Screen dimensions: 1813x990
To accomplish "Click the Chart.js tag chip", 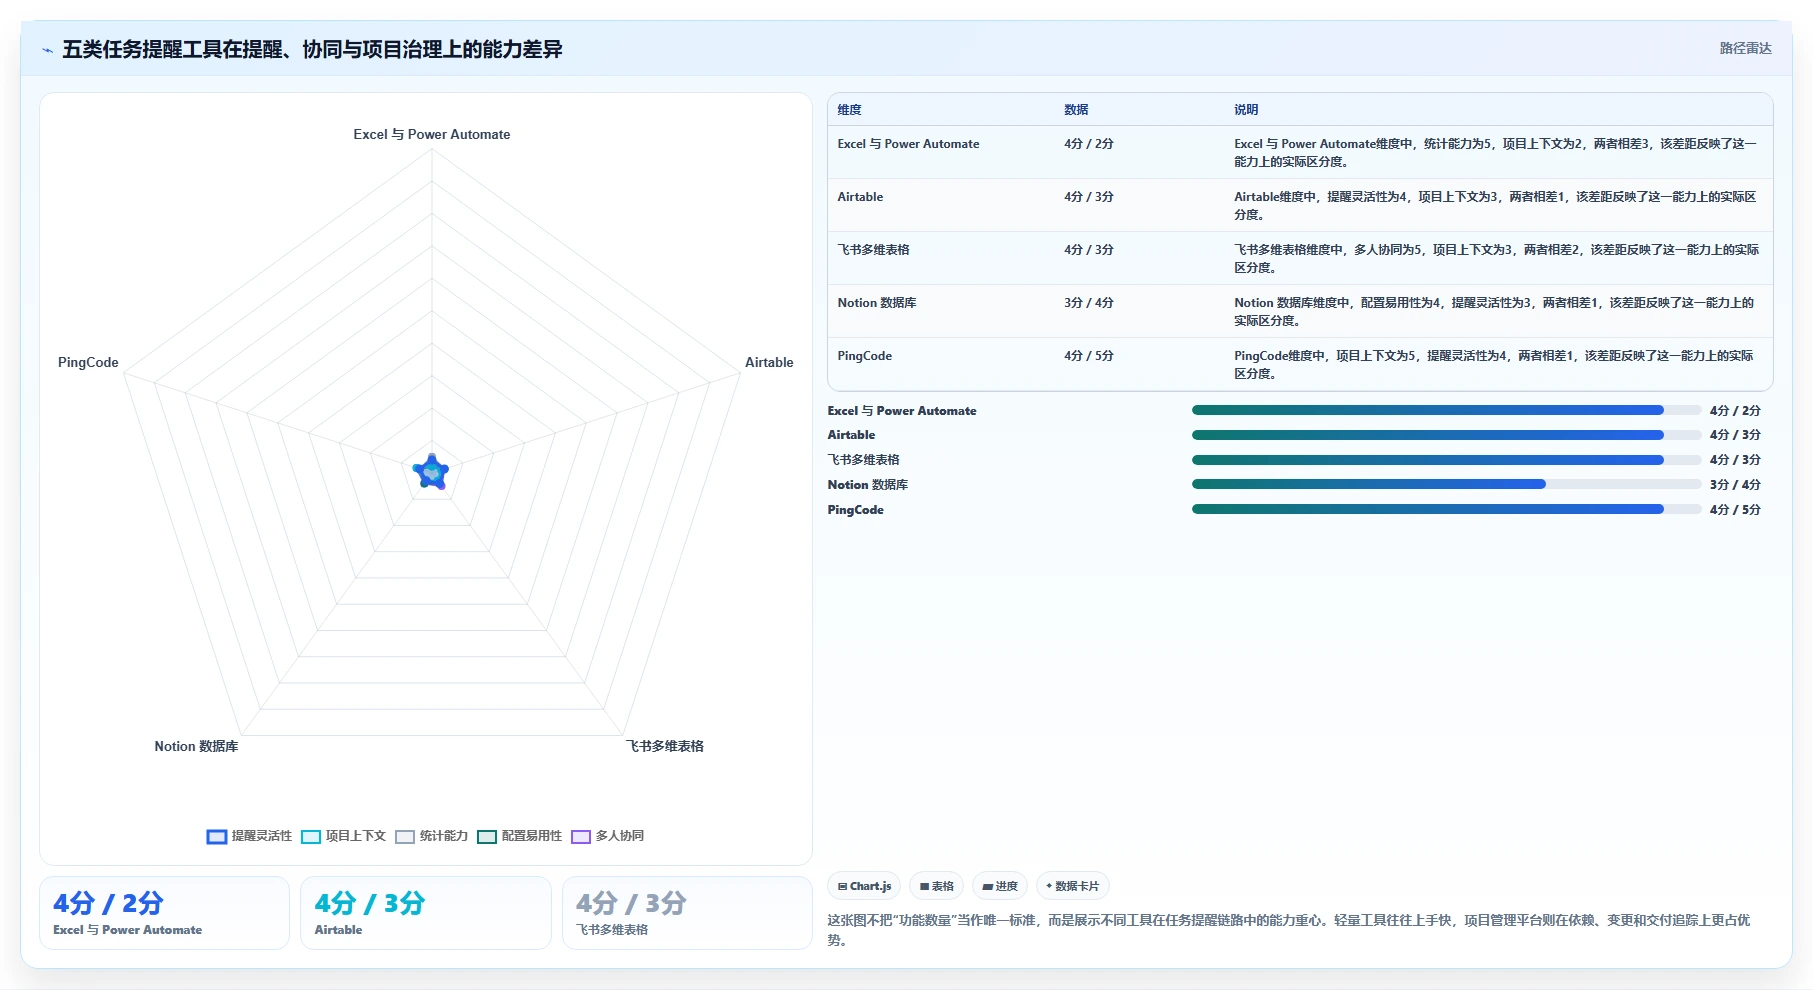I will tap(864, 886).
